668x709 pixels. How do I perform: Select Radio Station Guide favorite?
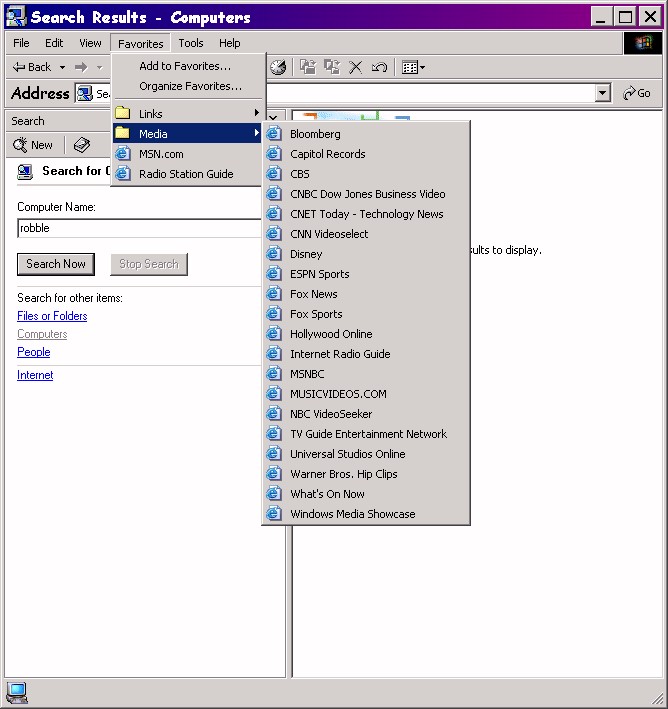tap(185, 174)
